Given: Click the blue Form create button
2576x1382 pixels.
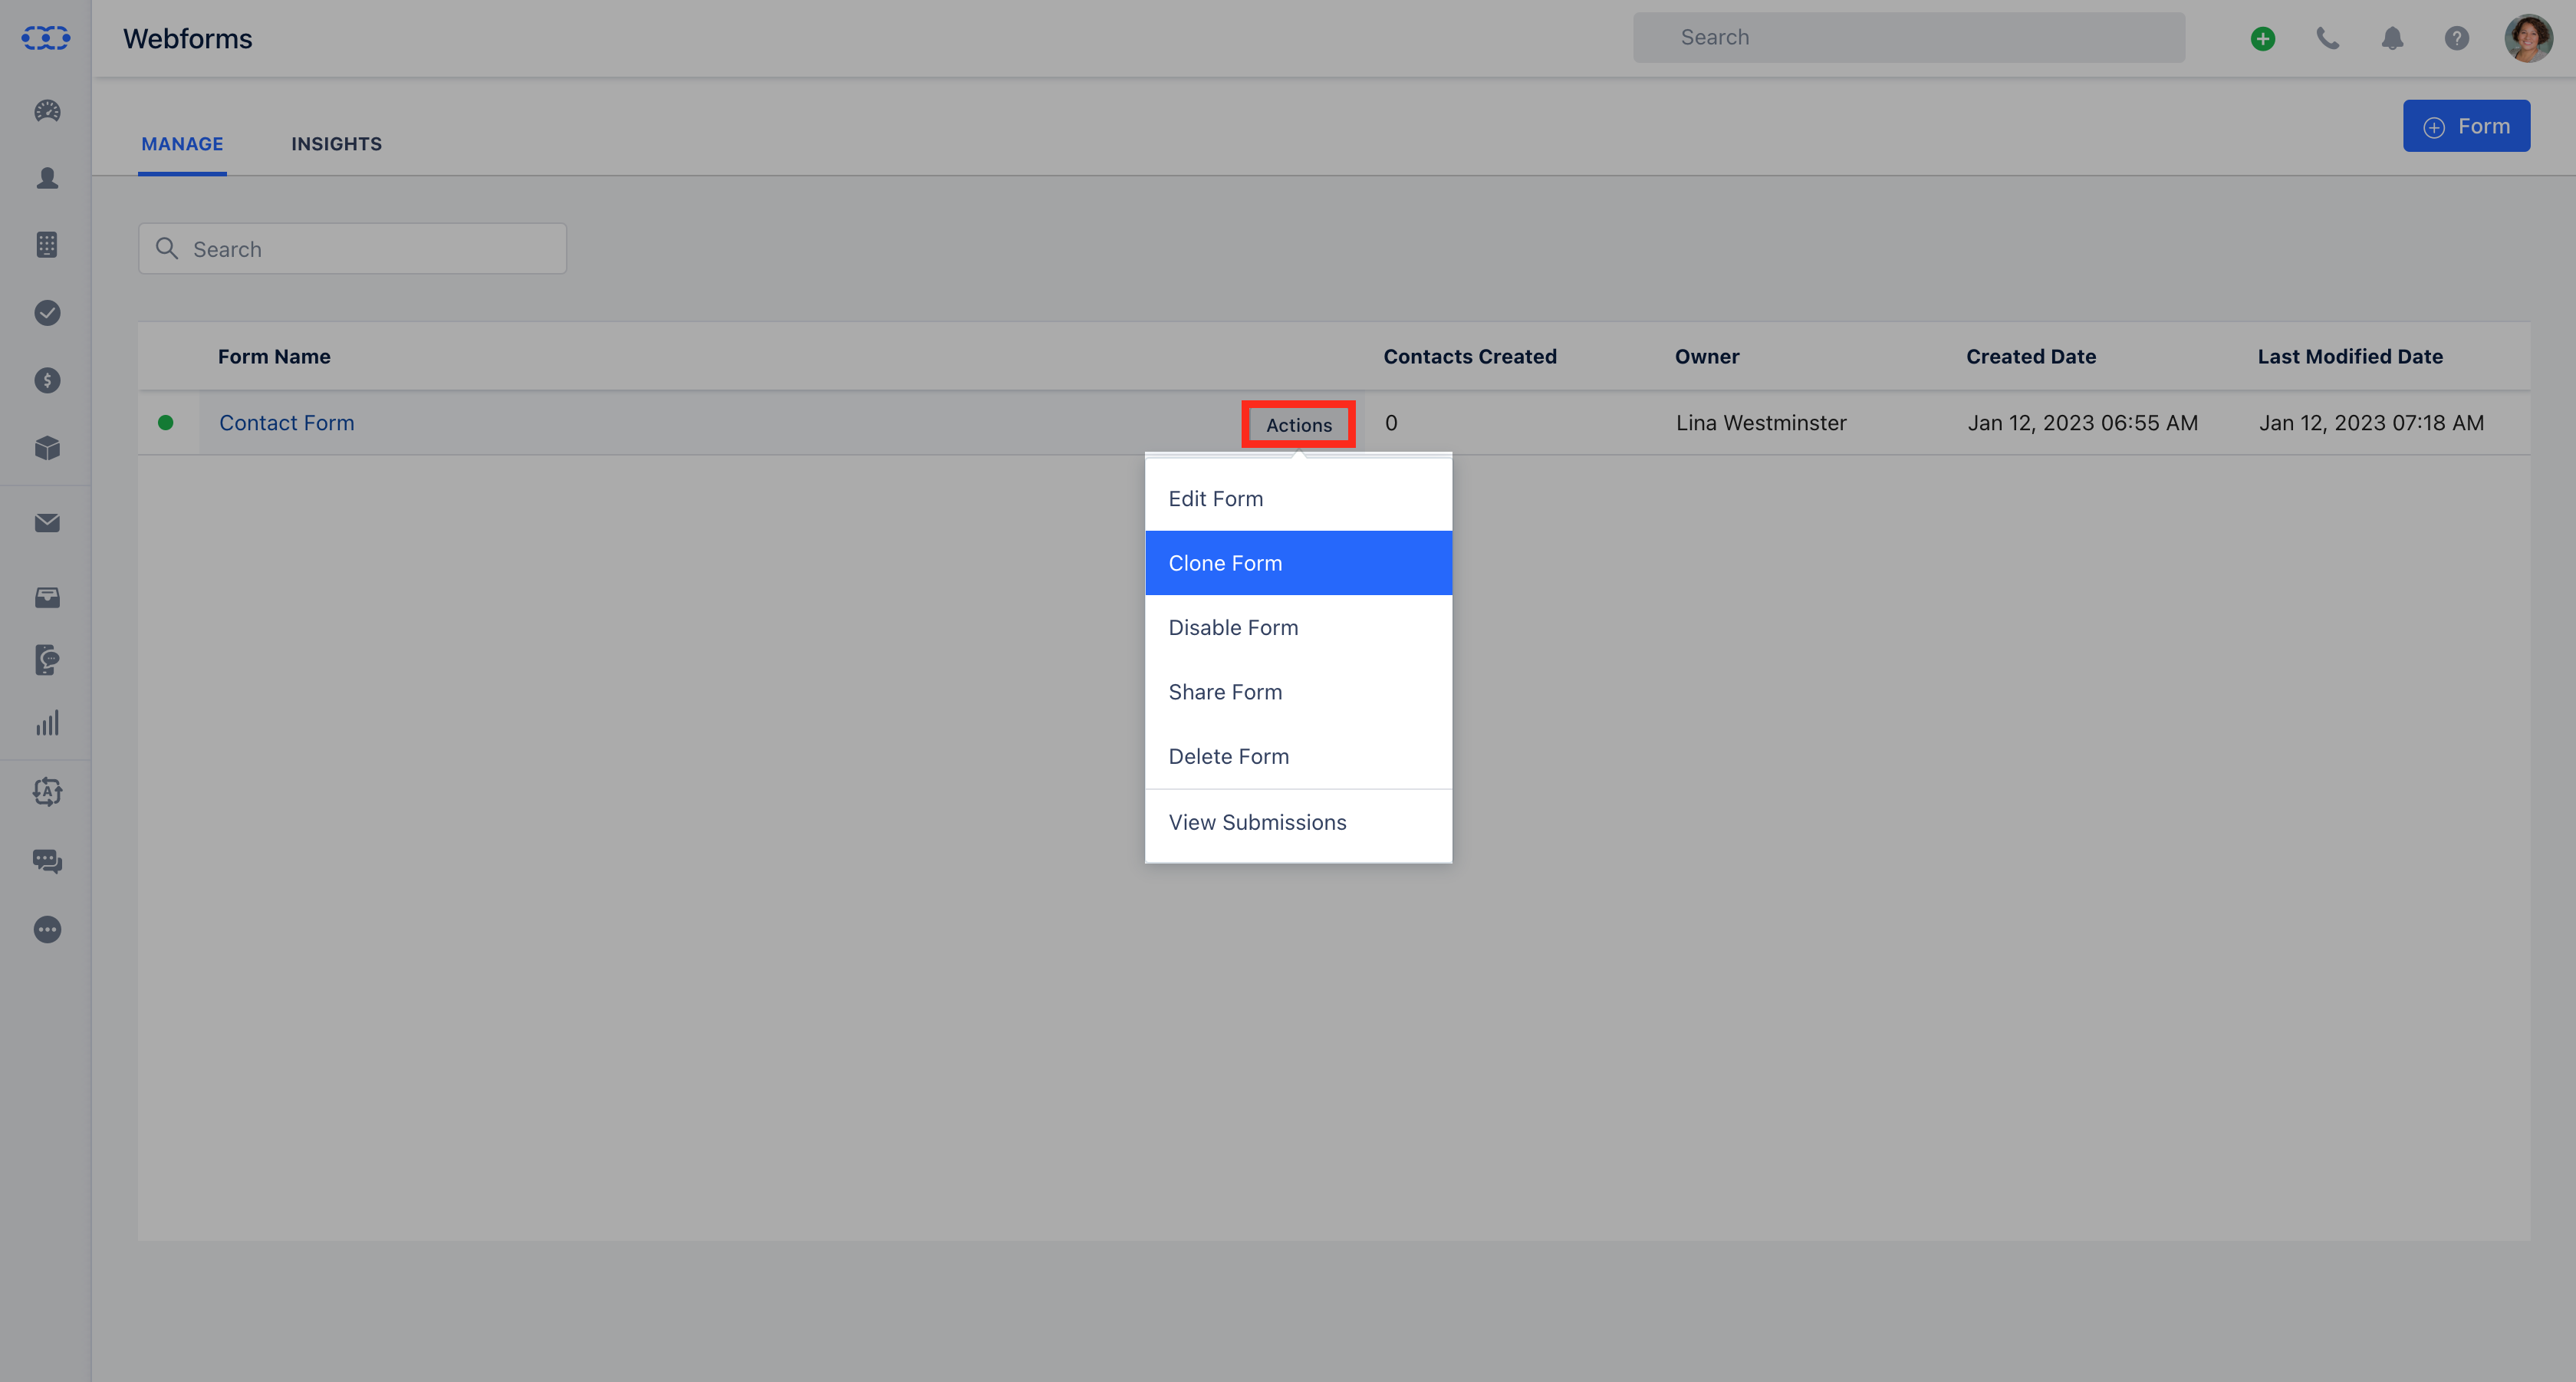Looking at the screenshot, I should pyautogui.click(x=2466, y=126).
